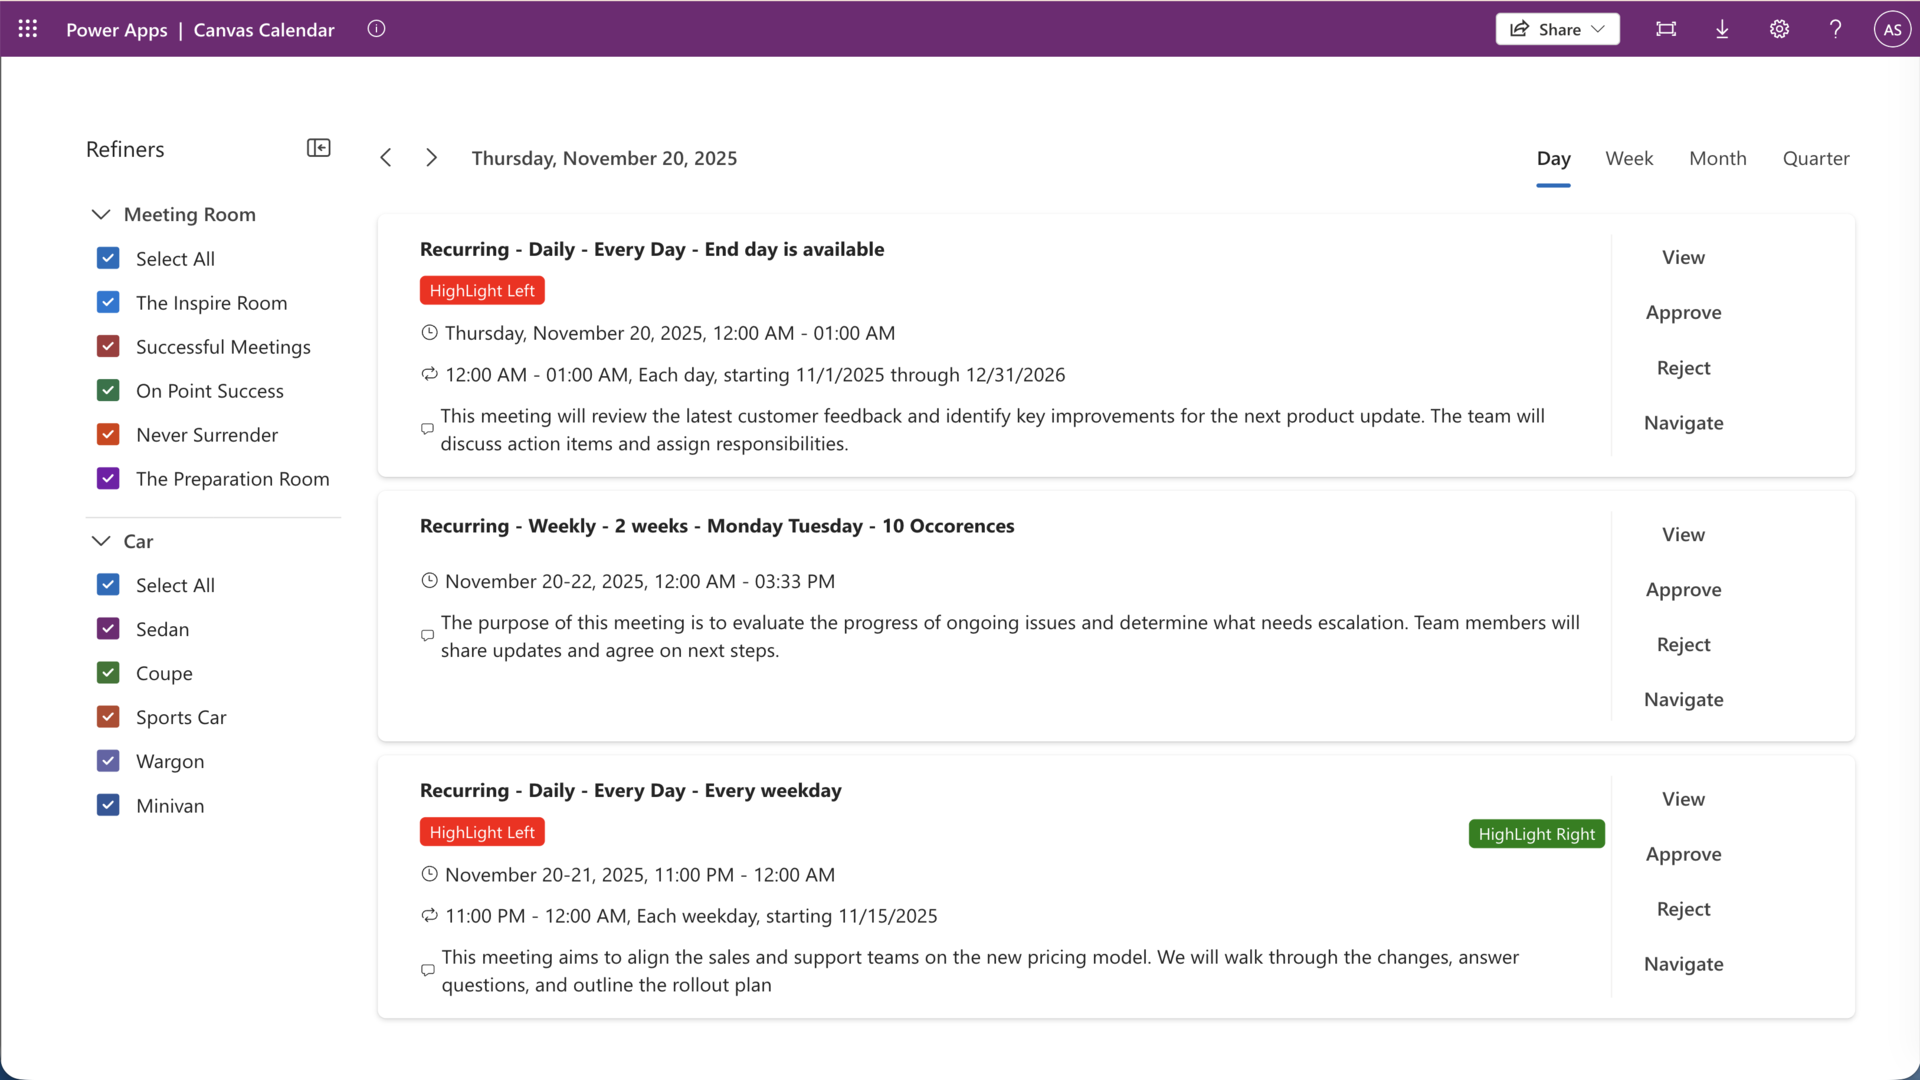Viewport: 1920px width, 1080px height.
Task: Switch to the Quarter view tab
Action: point(1816,158)
